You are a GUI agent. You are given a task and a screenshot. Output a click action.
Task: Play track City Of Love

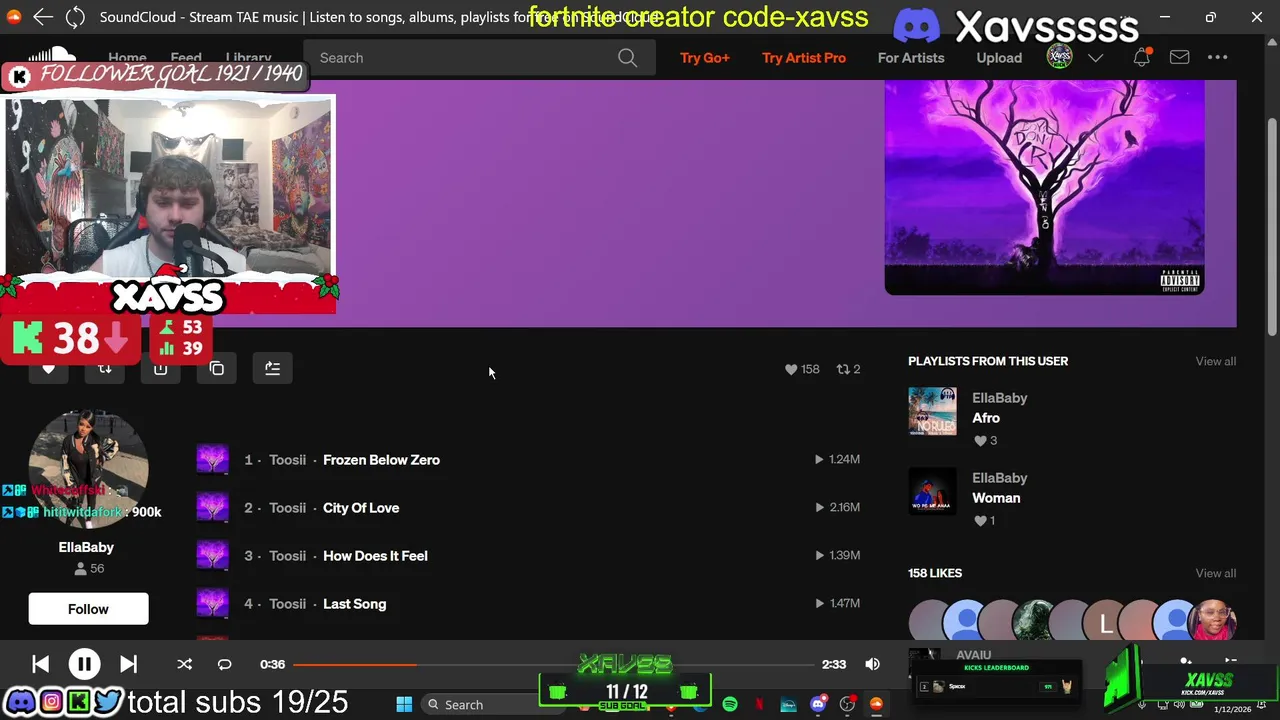click(x=361, y=508)
